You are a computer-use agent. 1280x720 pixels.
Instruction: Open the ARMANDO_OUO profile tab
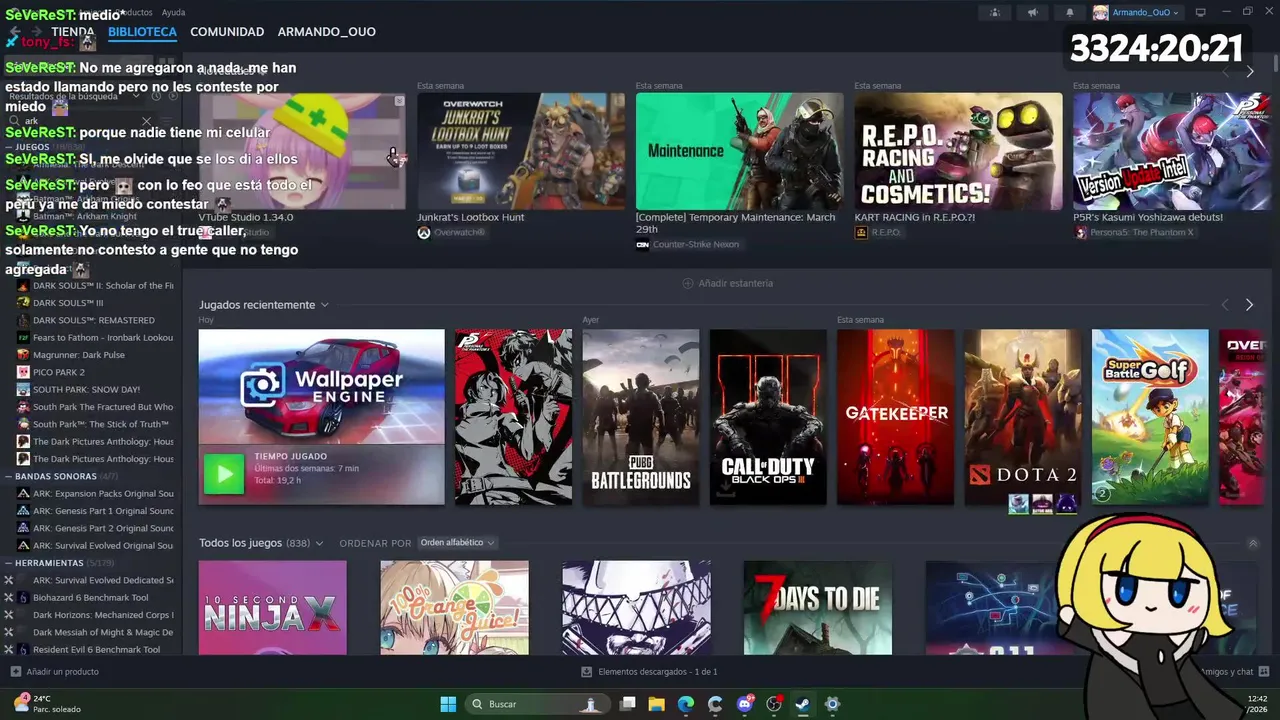(327, 32)
